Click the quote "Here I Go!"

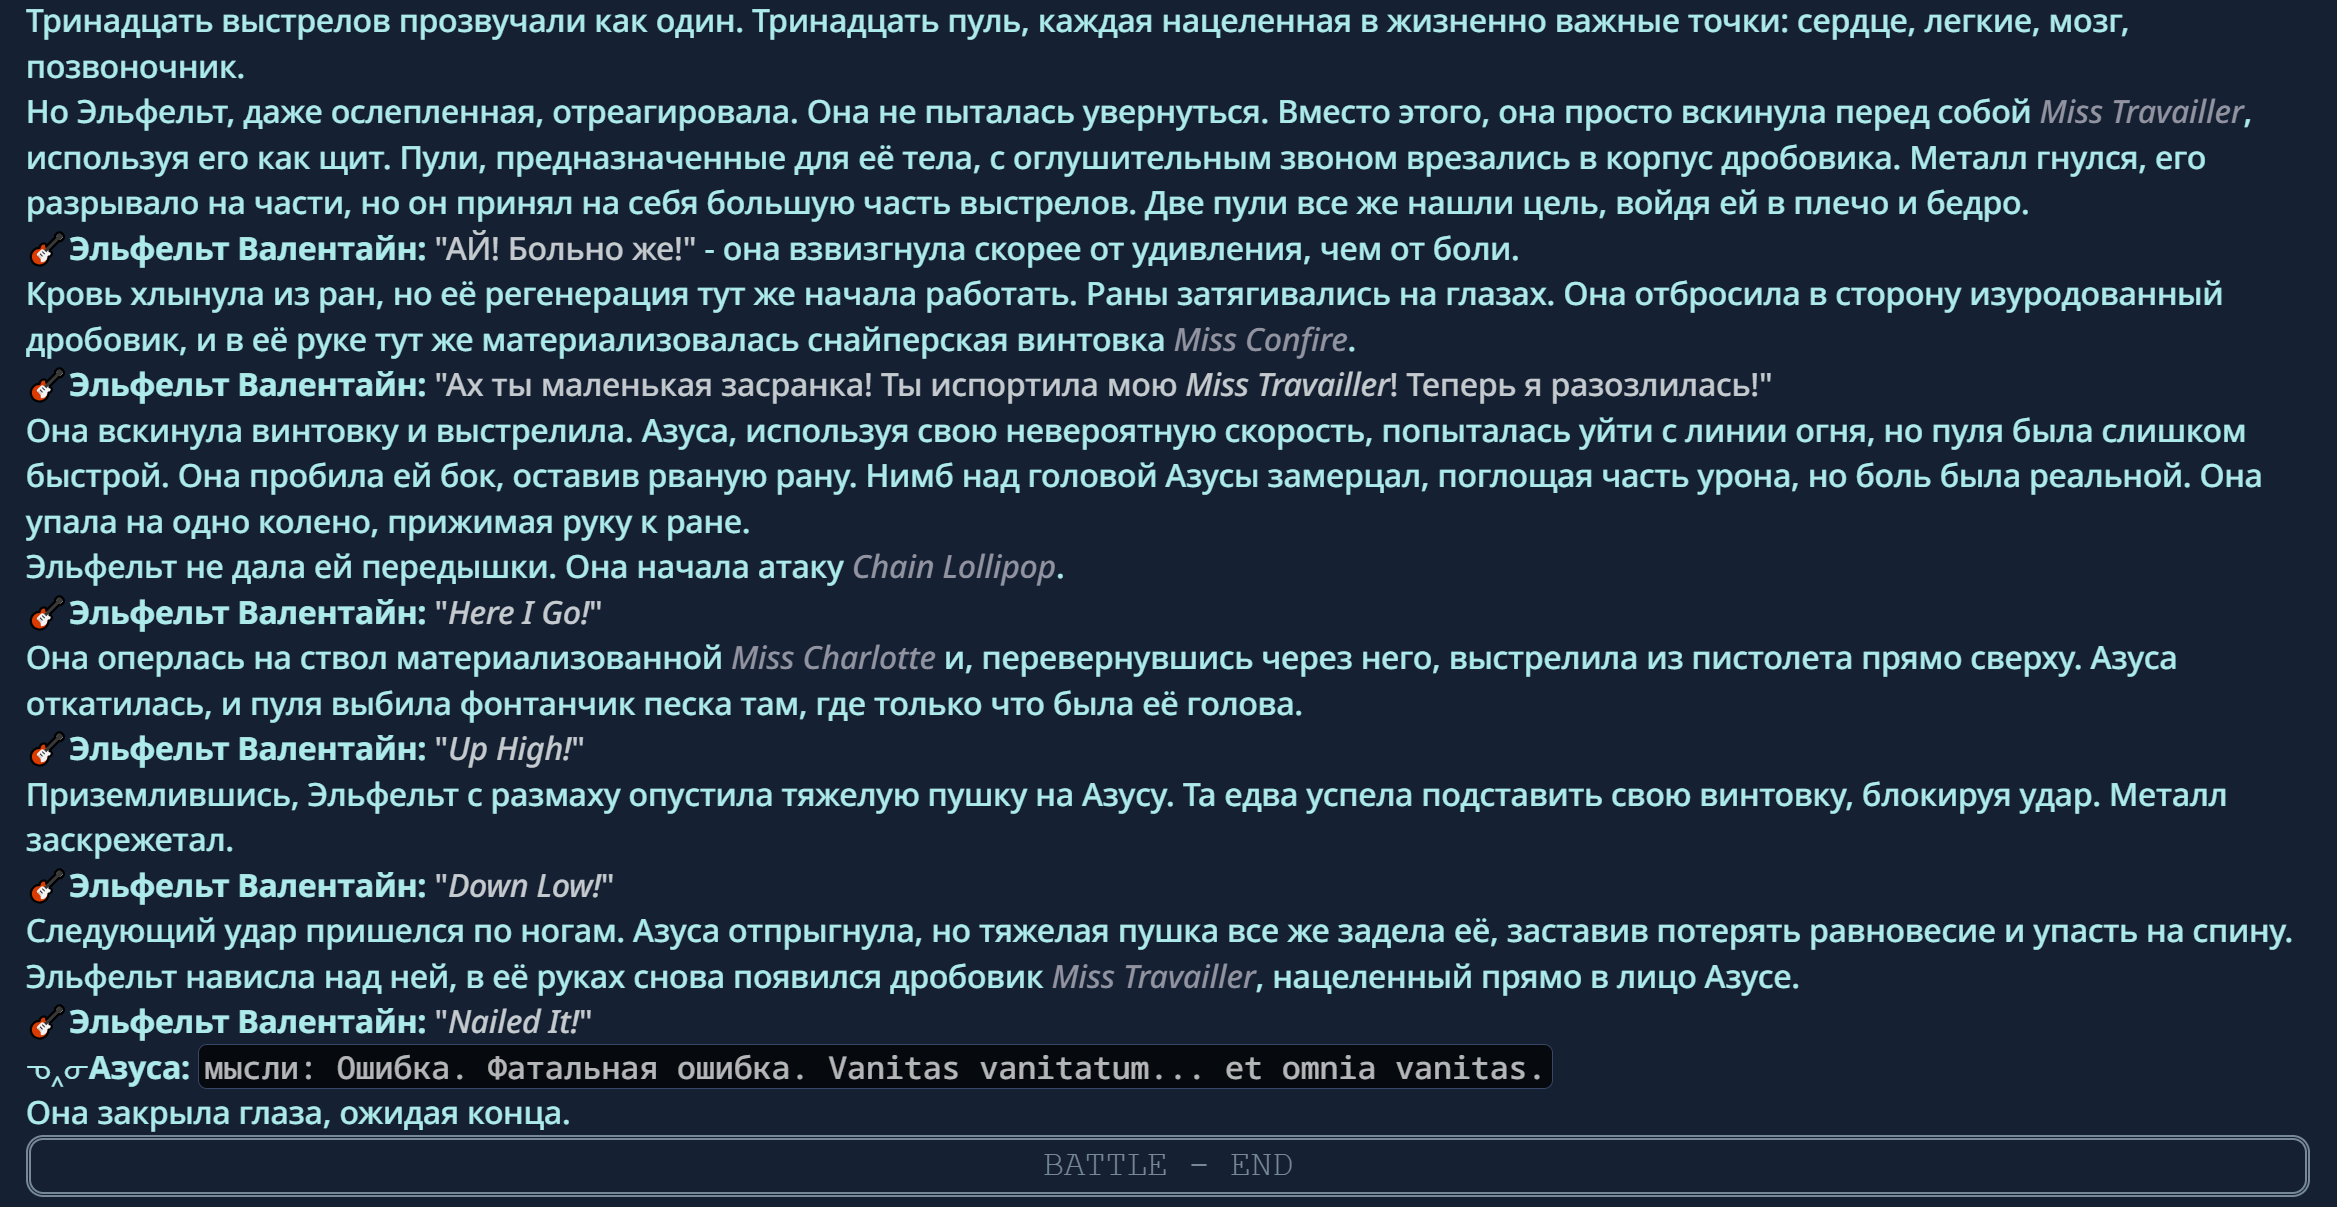pos(519,613)
